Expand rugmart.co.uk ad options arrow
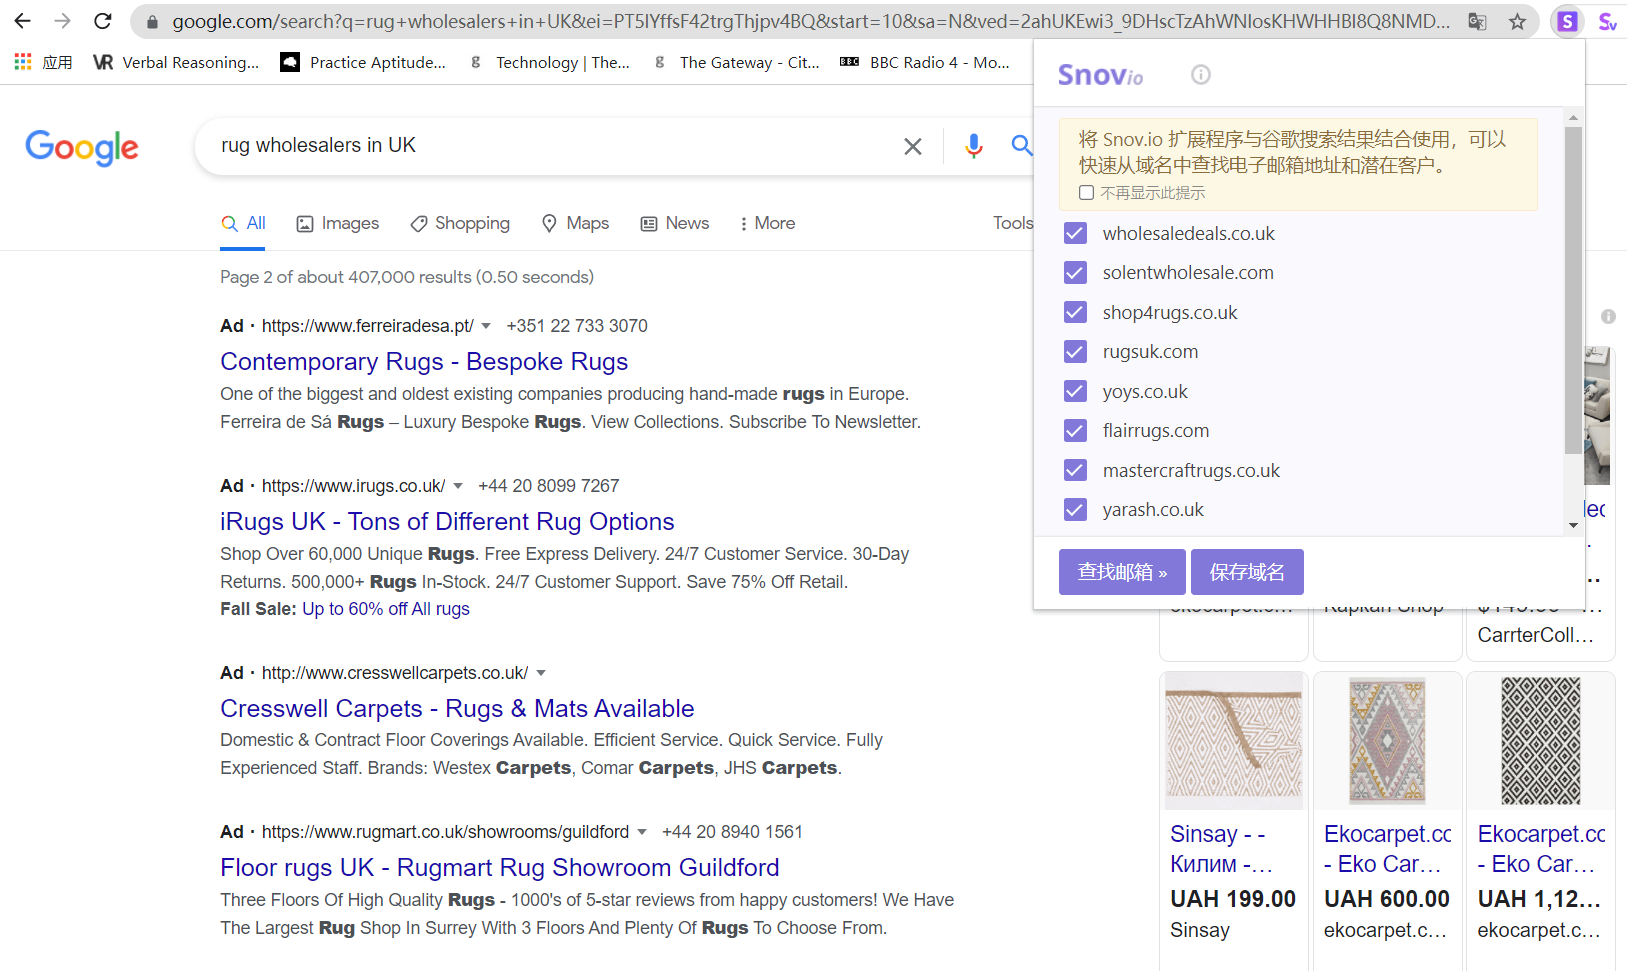1627x971 pixels. pyautogui.click(x=642, y=832)
